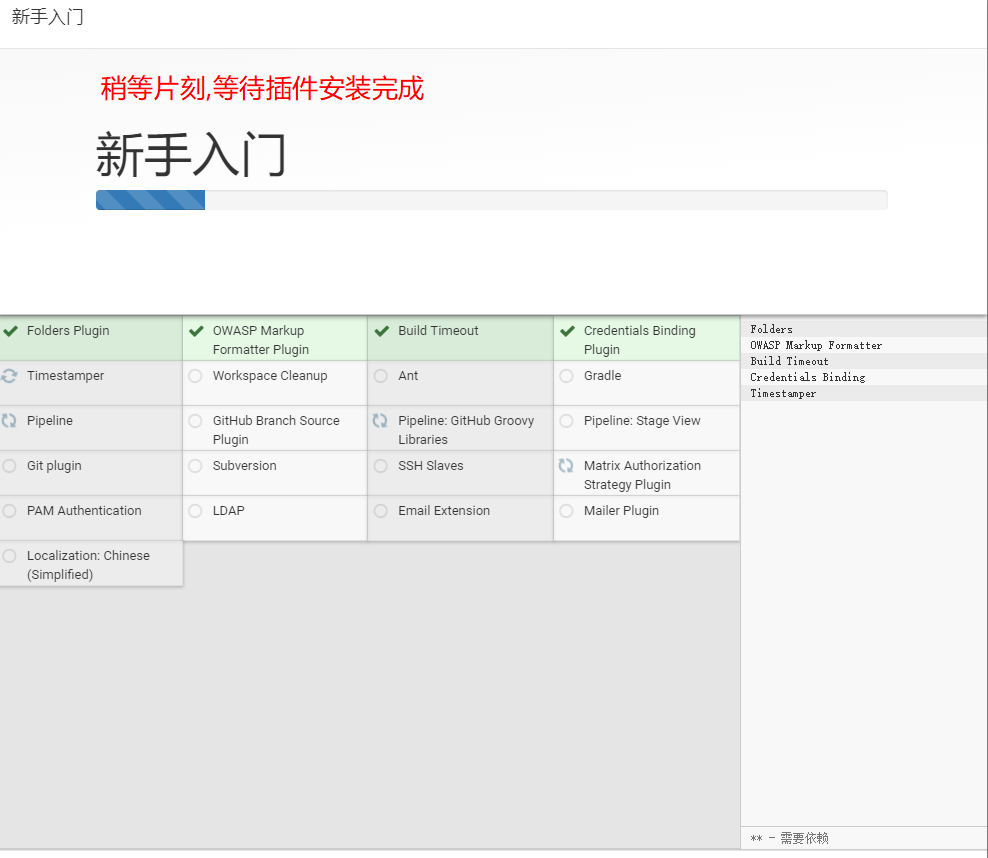The width and height of the screenshot is (988, 858).
Task: Select the SSH Slaves plugin entry
Action: (x=430, y=466)
